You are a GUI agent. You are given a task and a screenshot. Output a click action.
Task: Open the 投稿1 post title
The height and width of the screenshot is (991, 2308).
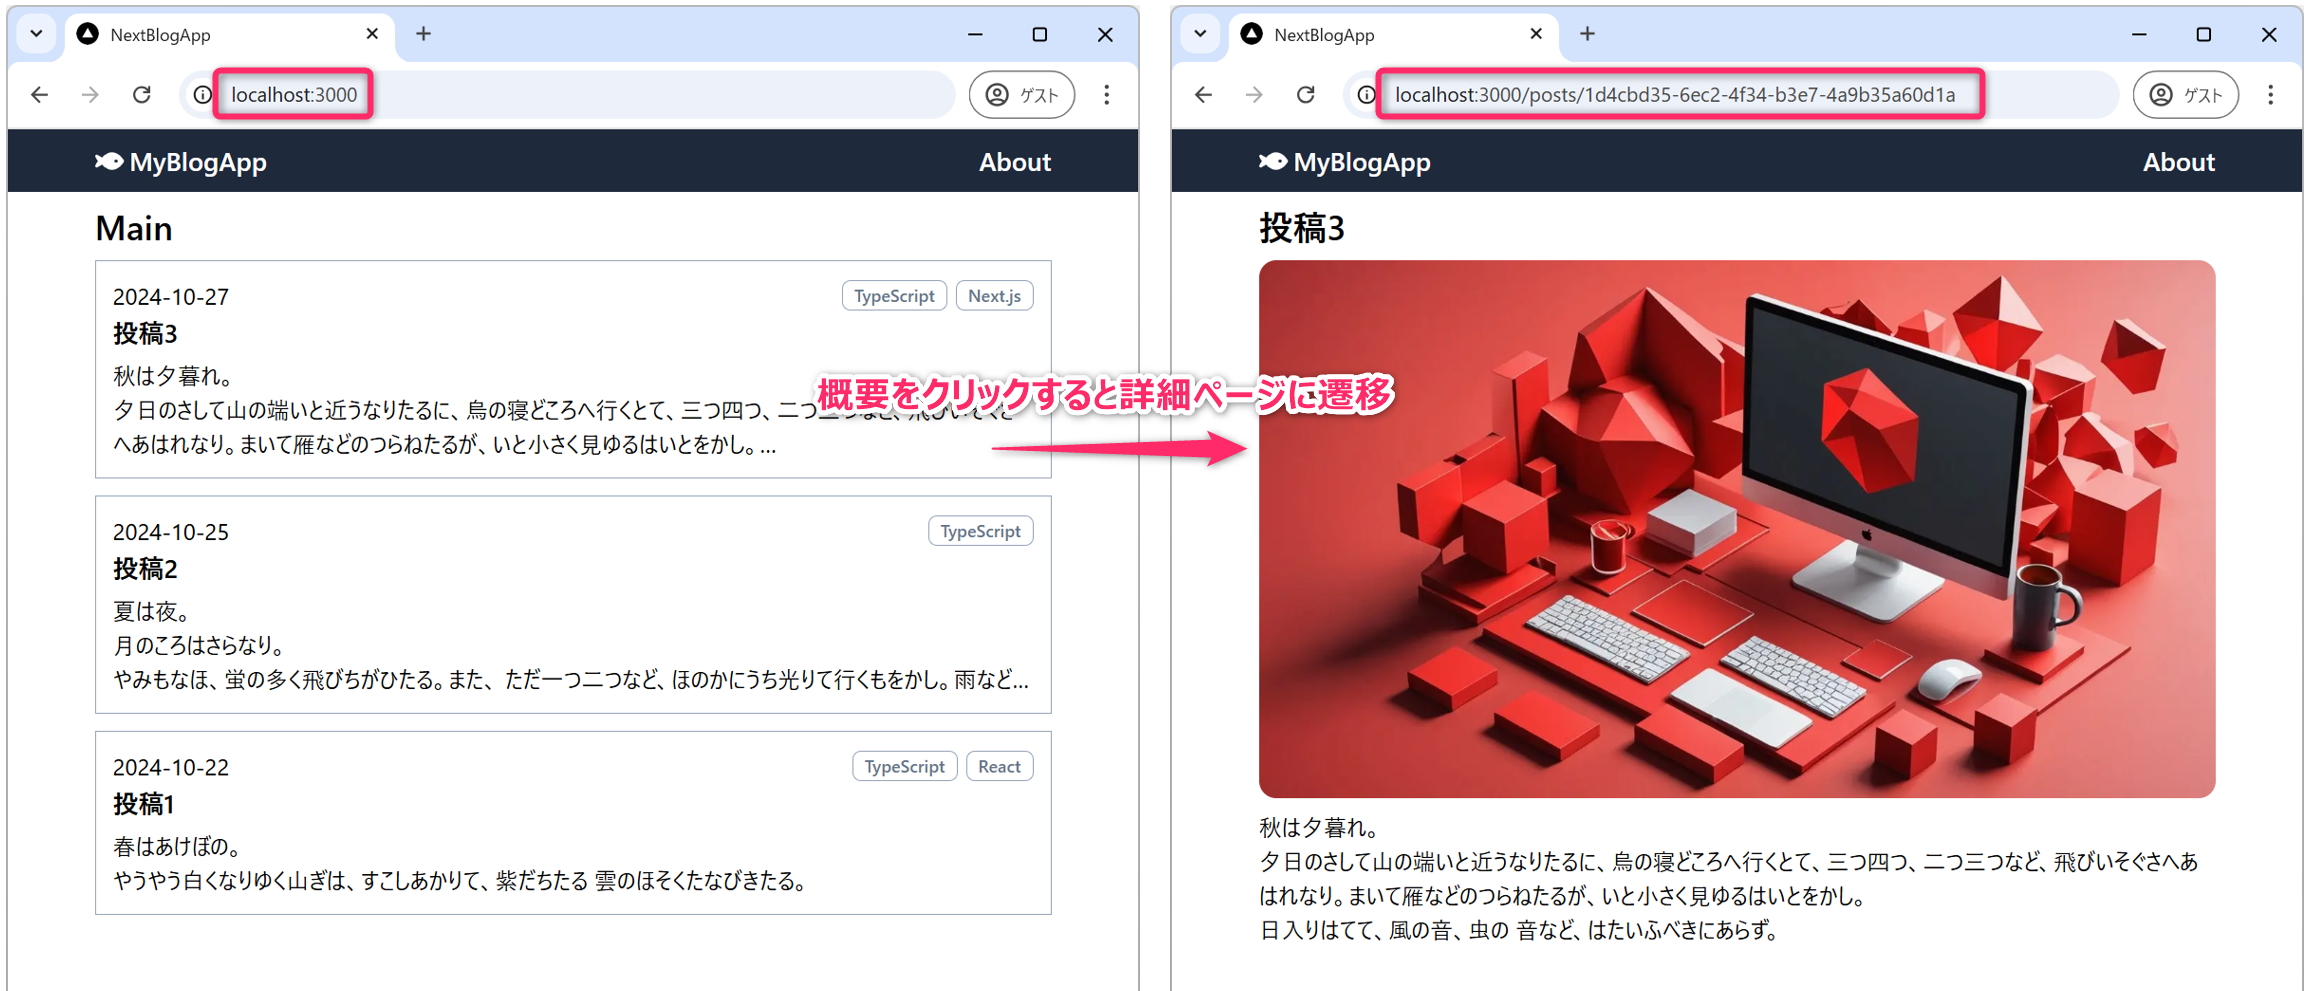click(144, 804)
